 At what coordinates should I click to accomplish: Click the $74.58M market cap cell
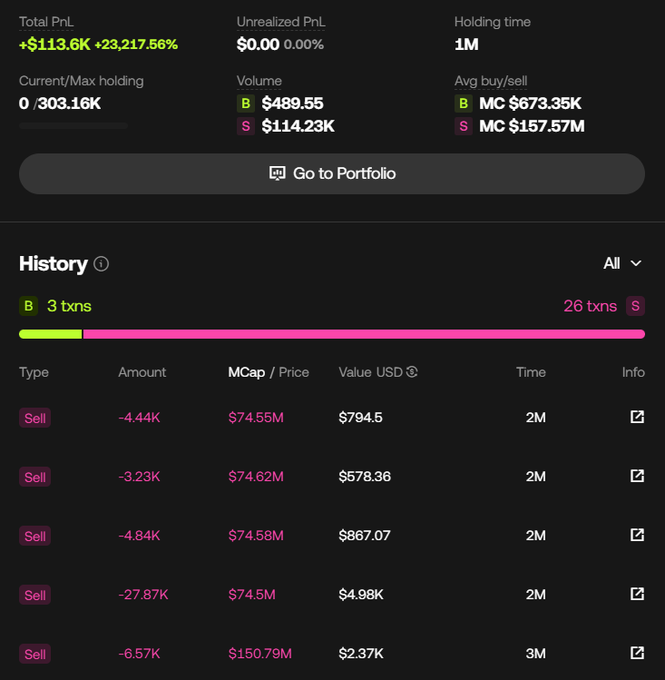point(256,535)
